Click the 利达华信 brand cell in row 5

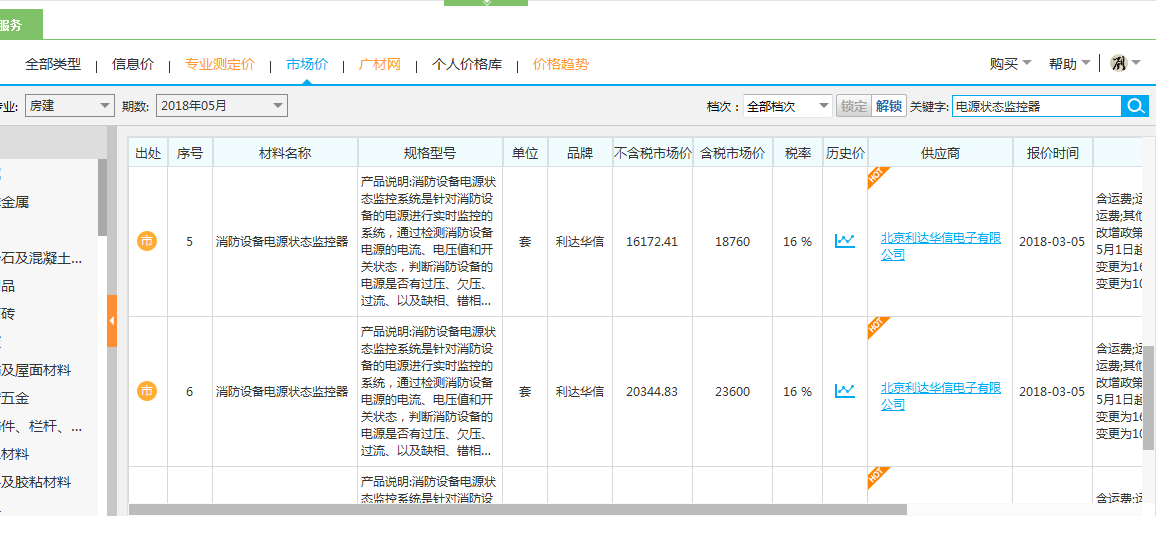(580, 242)
